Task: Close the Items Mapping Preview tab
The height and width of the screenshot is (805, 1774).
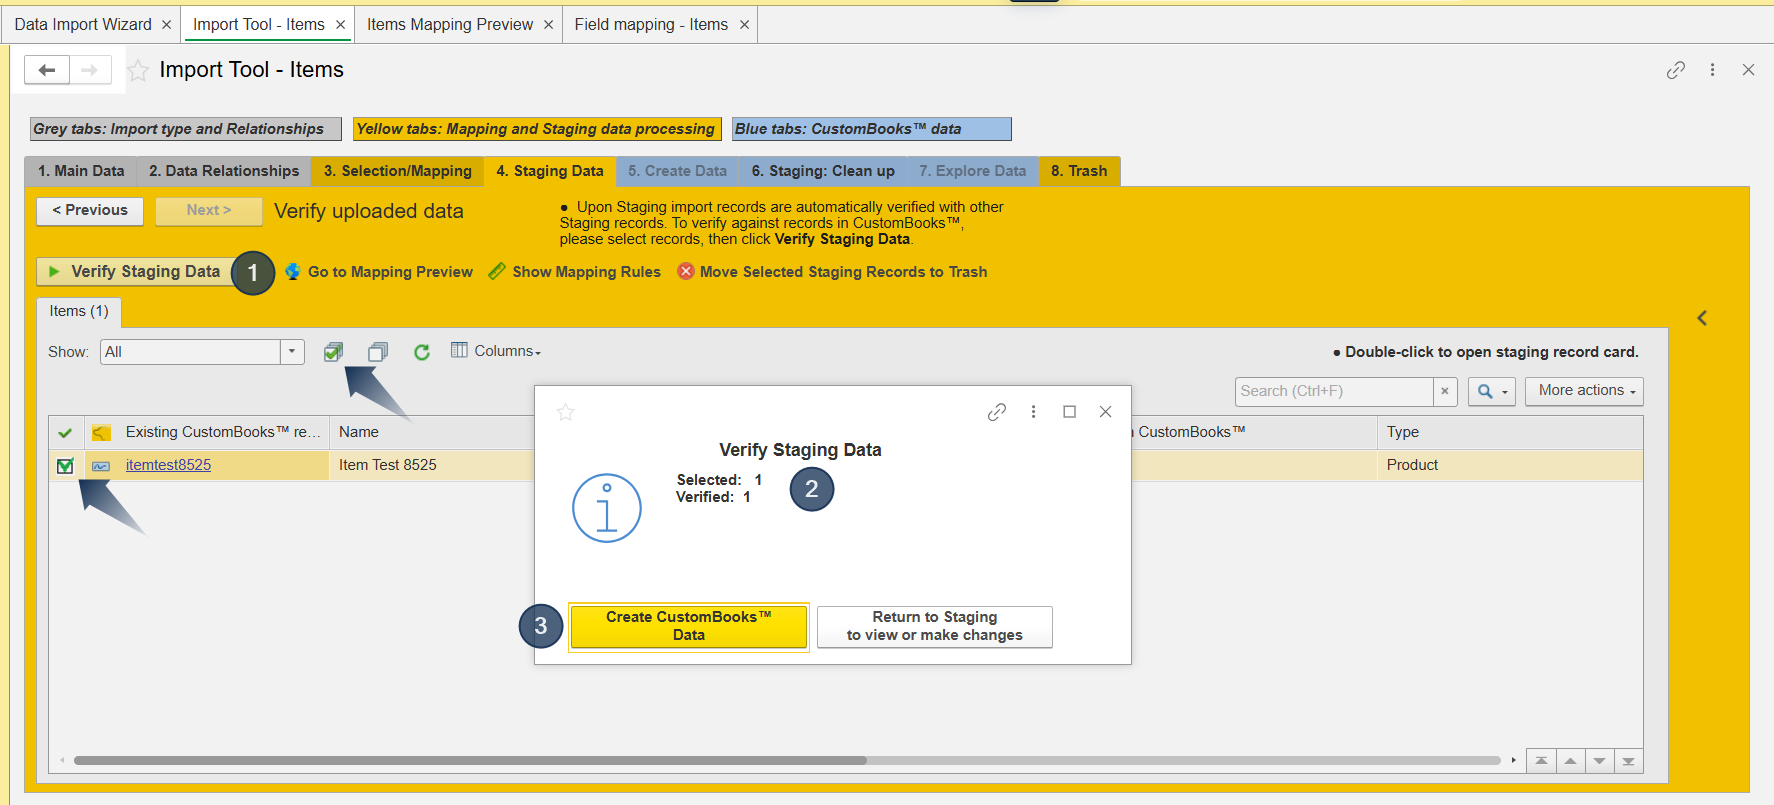Action: 548,25
